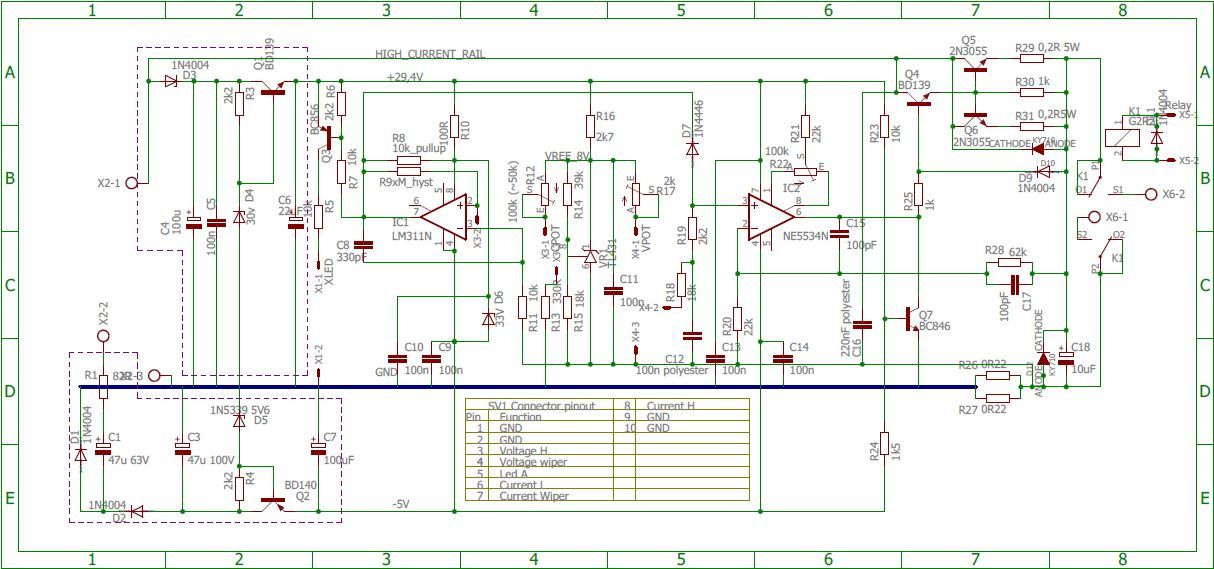This screenshot has width=1214, height=569.
Task: Click the thick blue ground bus line
Action: click(526, 387)
